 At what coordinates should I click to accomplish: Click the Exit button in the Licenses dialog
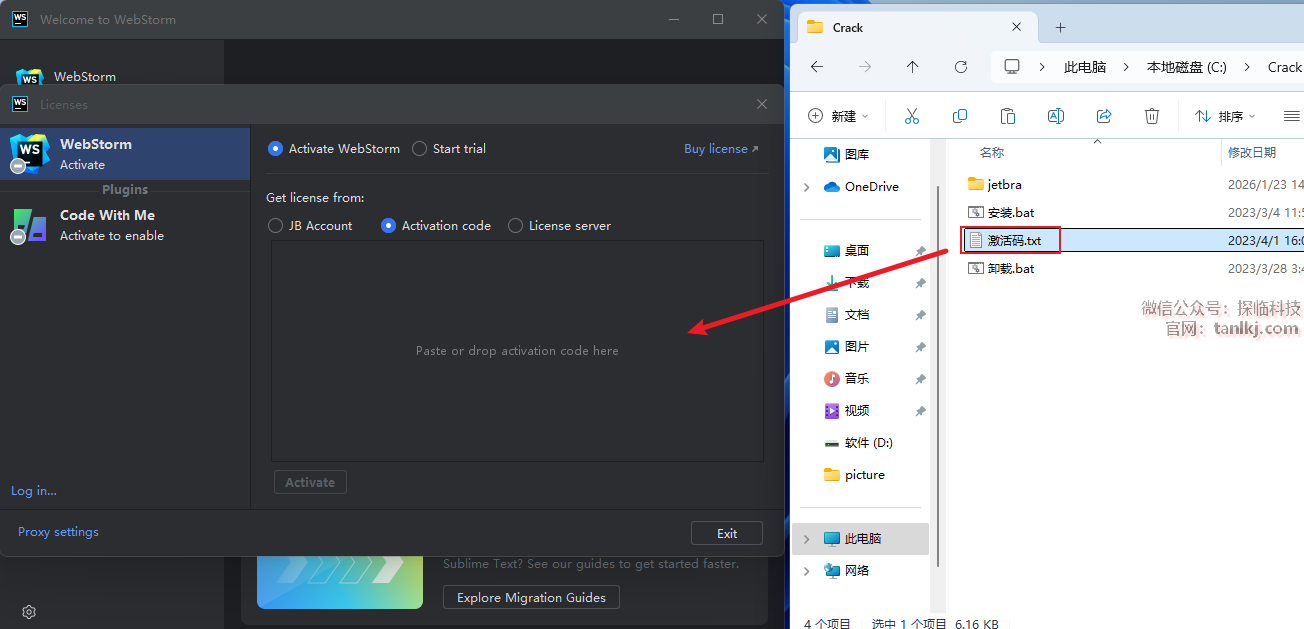(x=726, y=533)
